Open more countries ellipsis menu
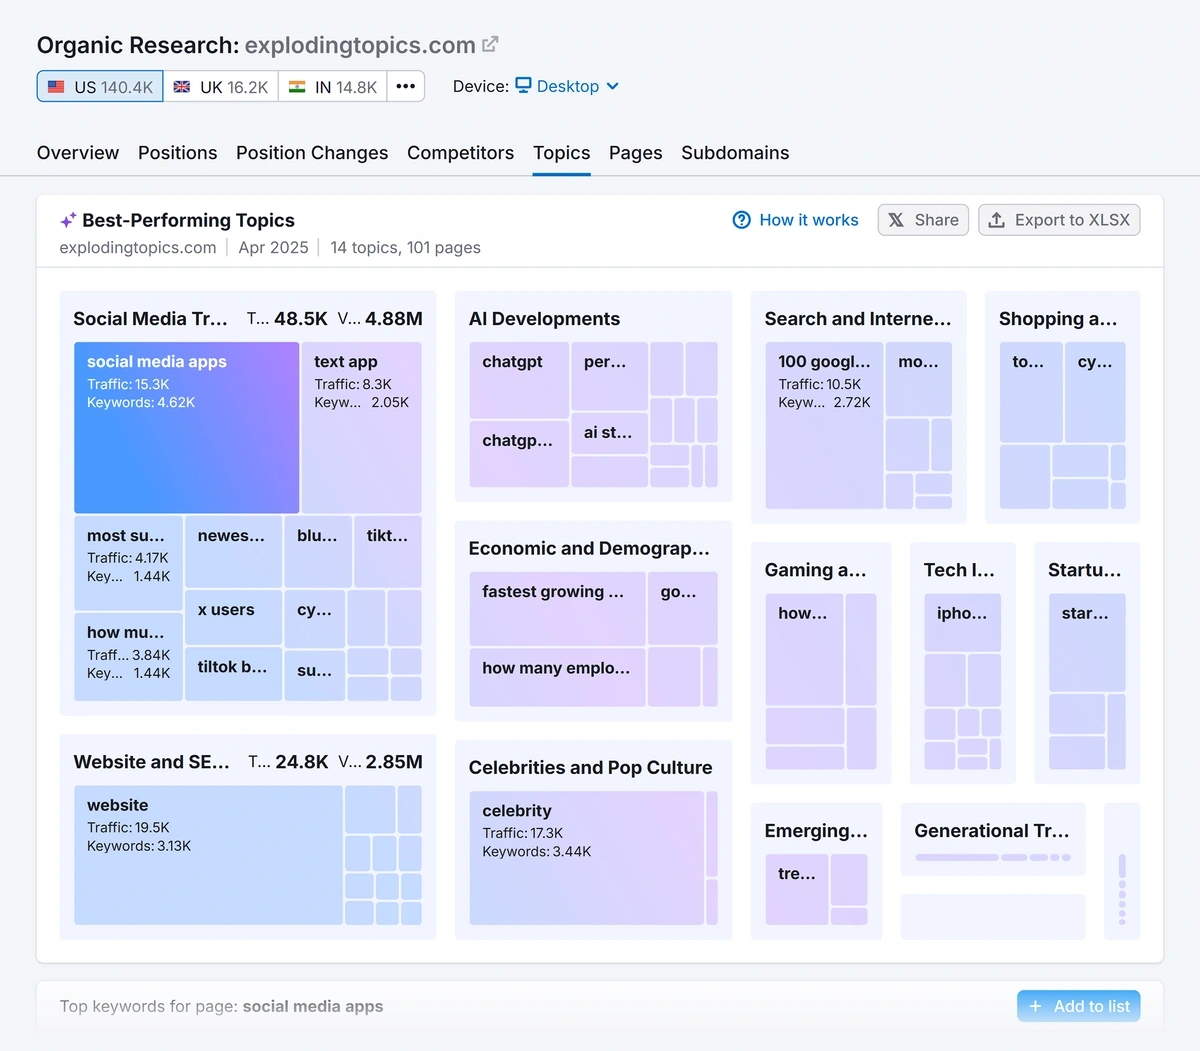This screenshot has width=1200, height=1051. point(405,86)
